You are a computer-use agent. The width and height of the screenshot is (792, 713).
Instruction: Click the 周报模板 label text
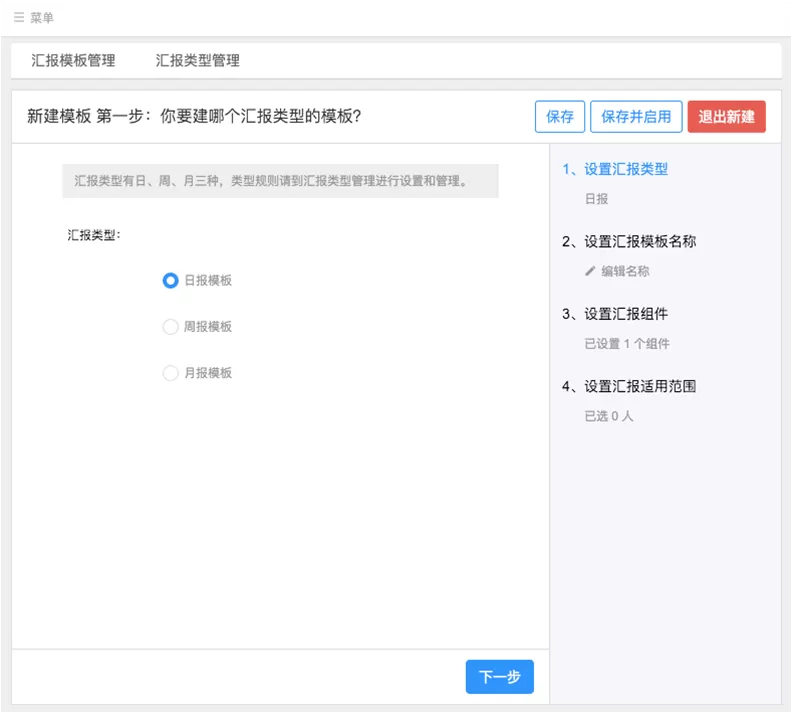[x=208, y=327]
